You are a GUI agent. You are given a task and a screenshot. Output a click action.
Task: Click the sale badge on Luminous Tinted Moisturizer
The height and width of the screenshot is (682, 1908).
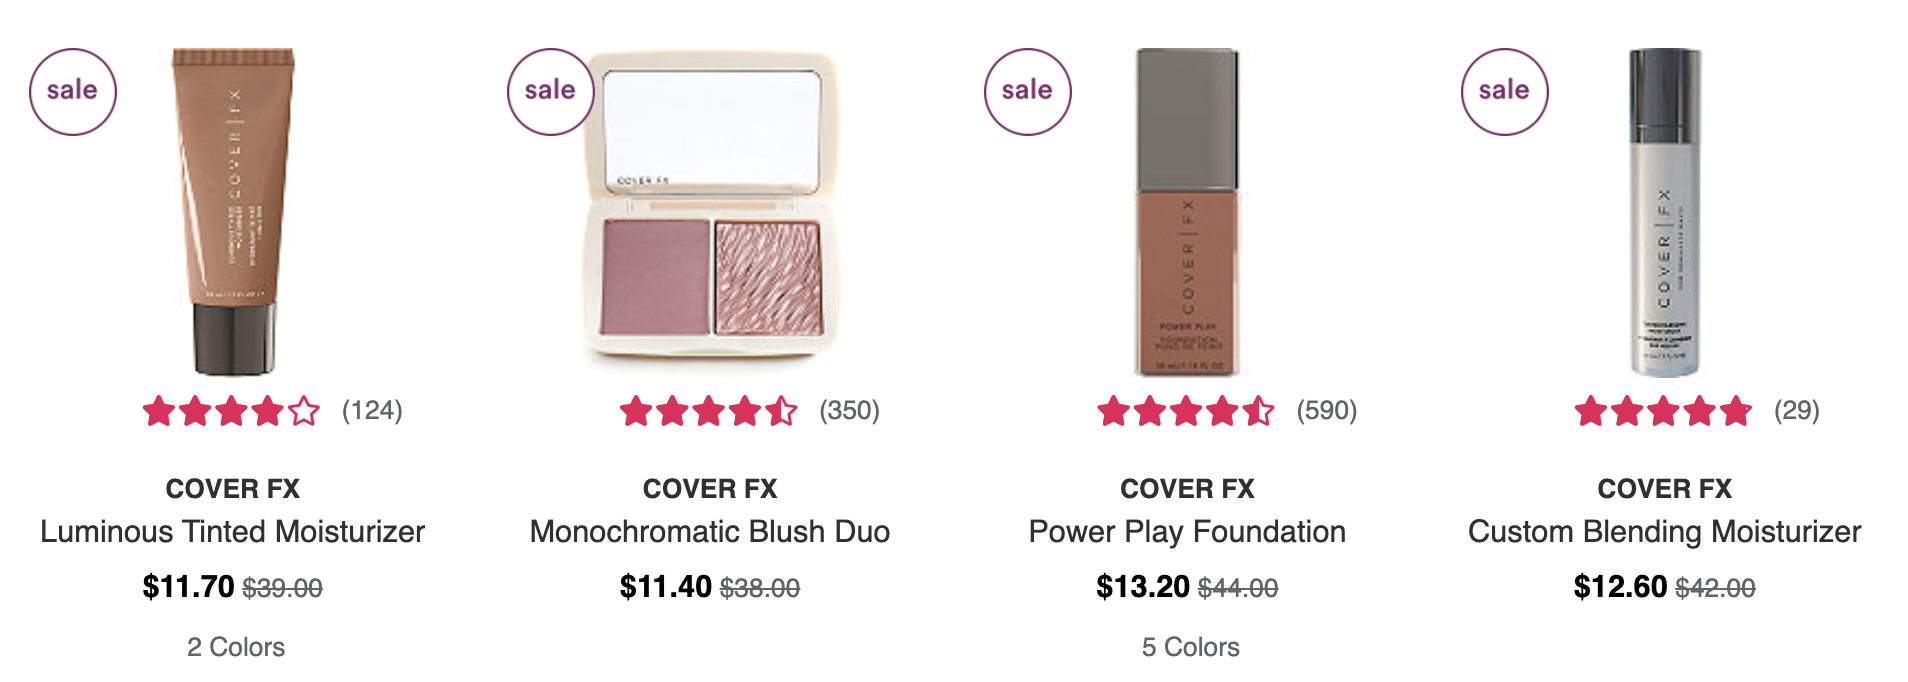pyautogui.click(x=73, y=92)
